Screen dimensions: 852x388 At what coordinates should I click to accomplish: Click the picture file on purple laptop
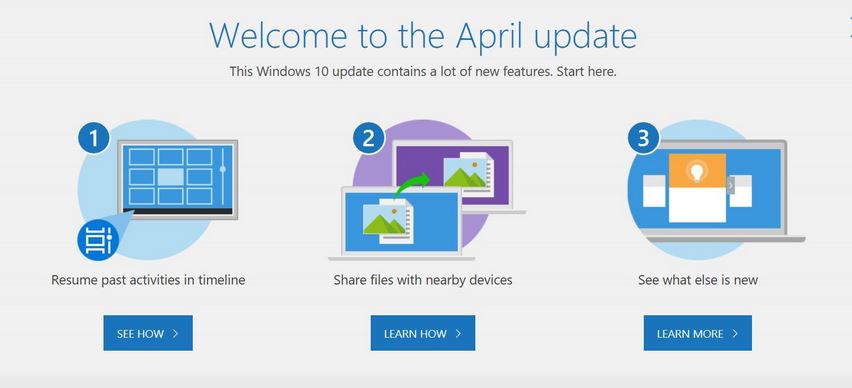[x=468, y=174]
